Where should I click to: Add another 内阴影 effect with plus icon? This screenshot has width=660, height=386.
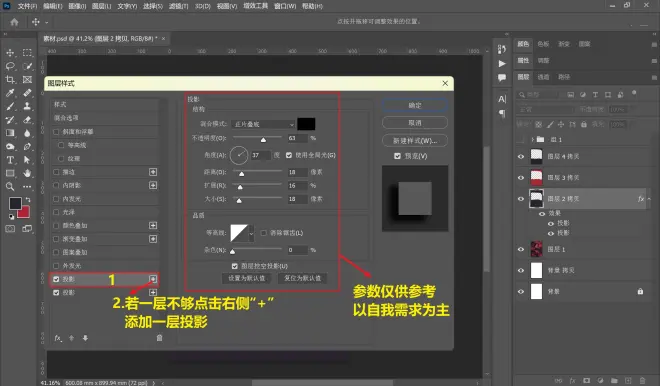point(153,185)
